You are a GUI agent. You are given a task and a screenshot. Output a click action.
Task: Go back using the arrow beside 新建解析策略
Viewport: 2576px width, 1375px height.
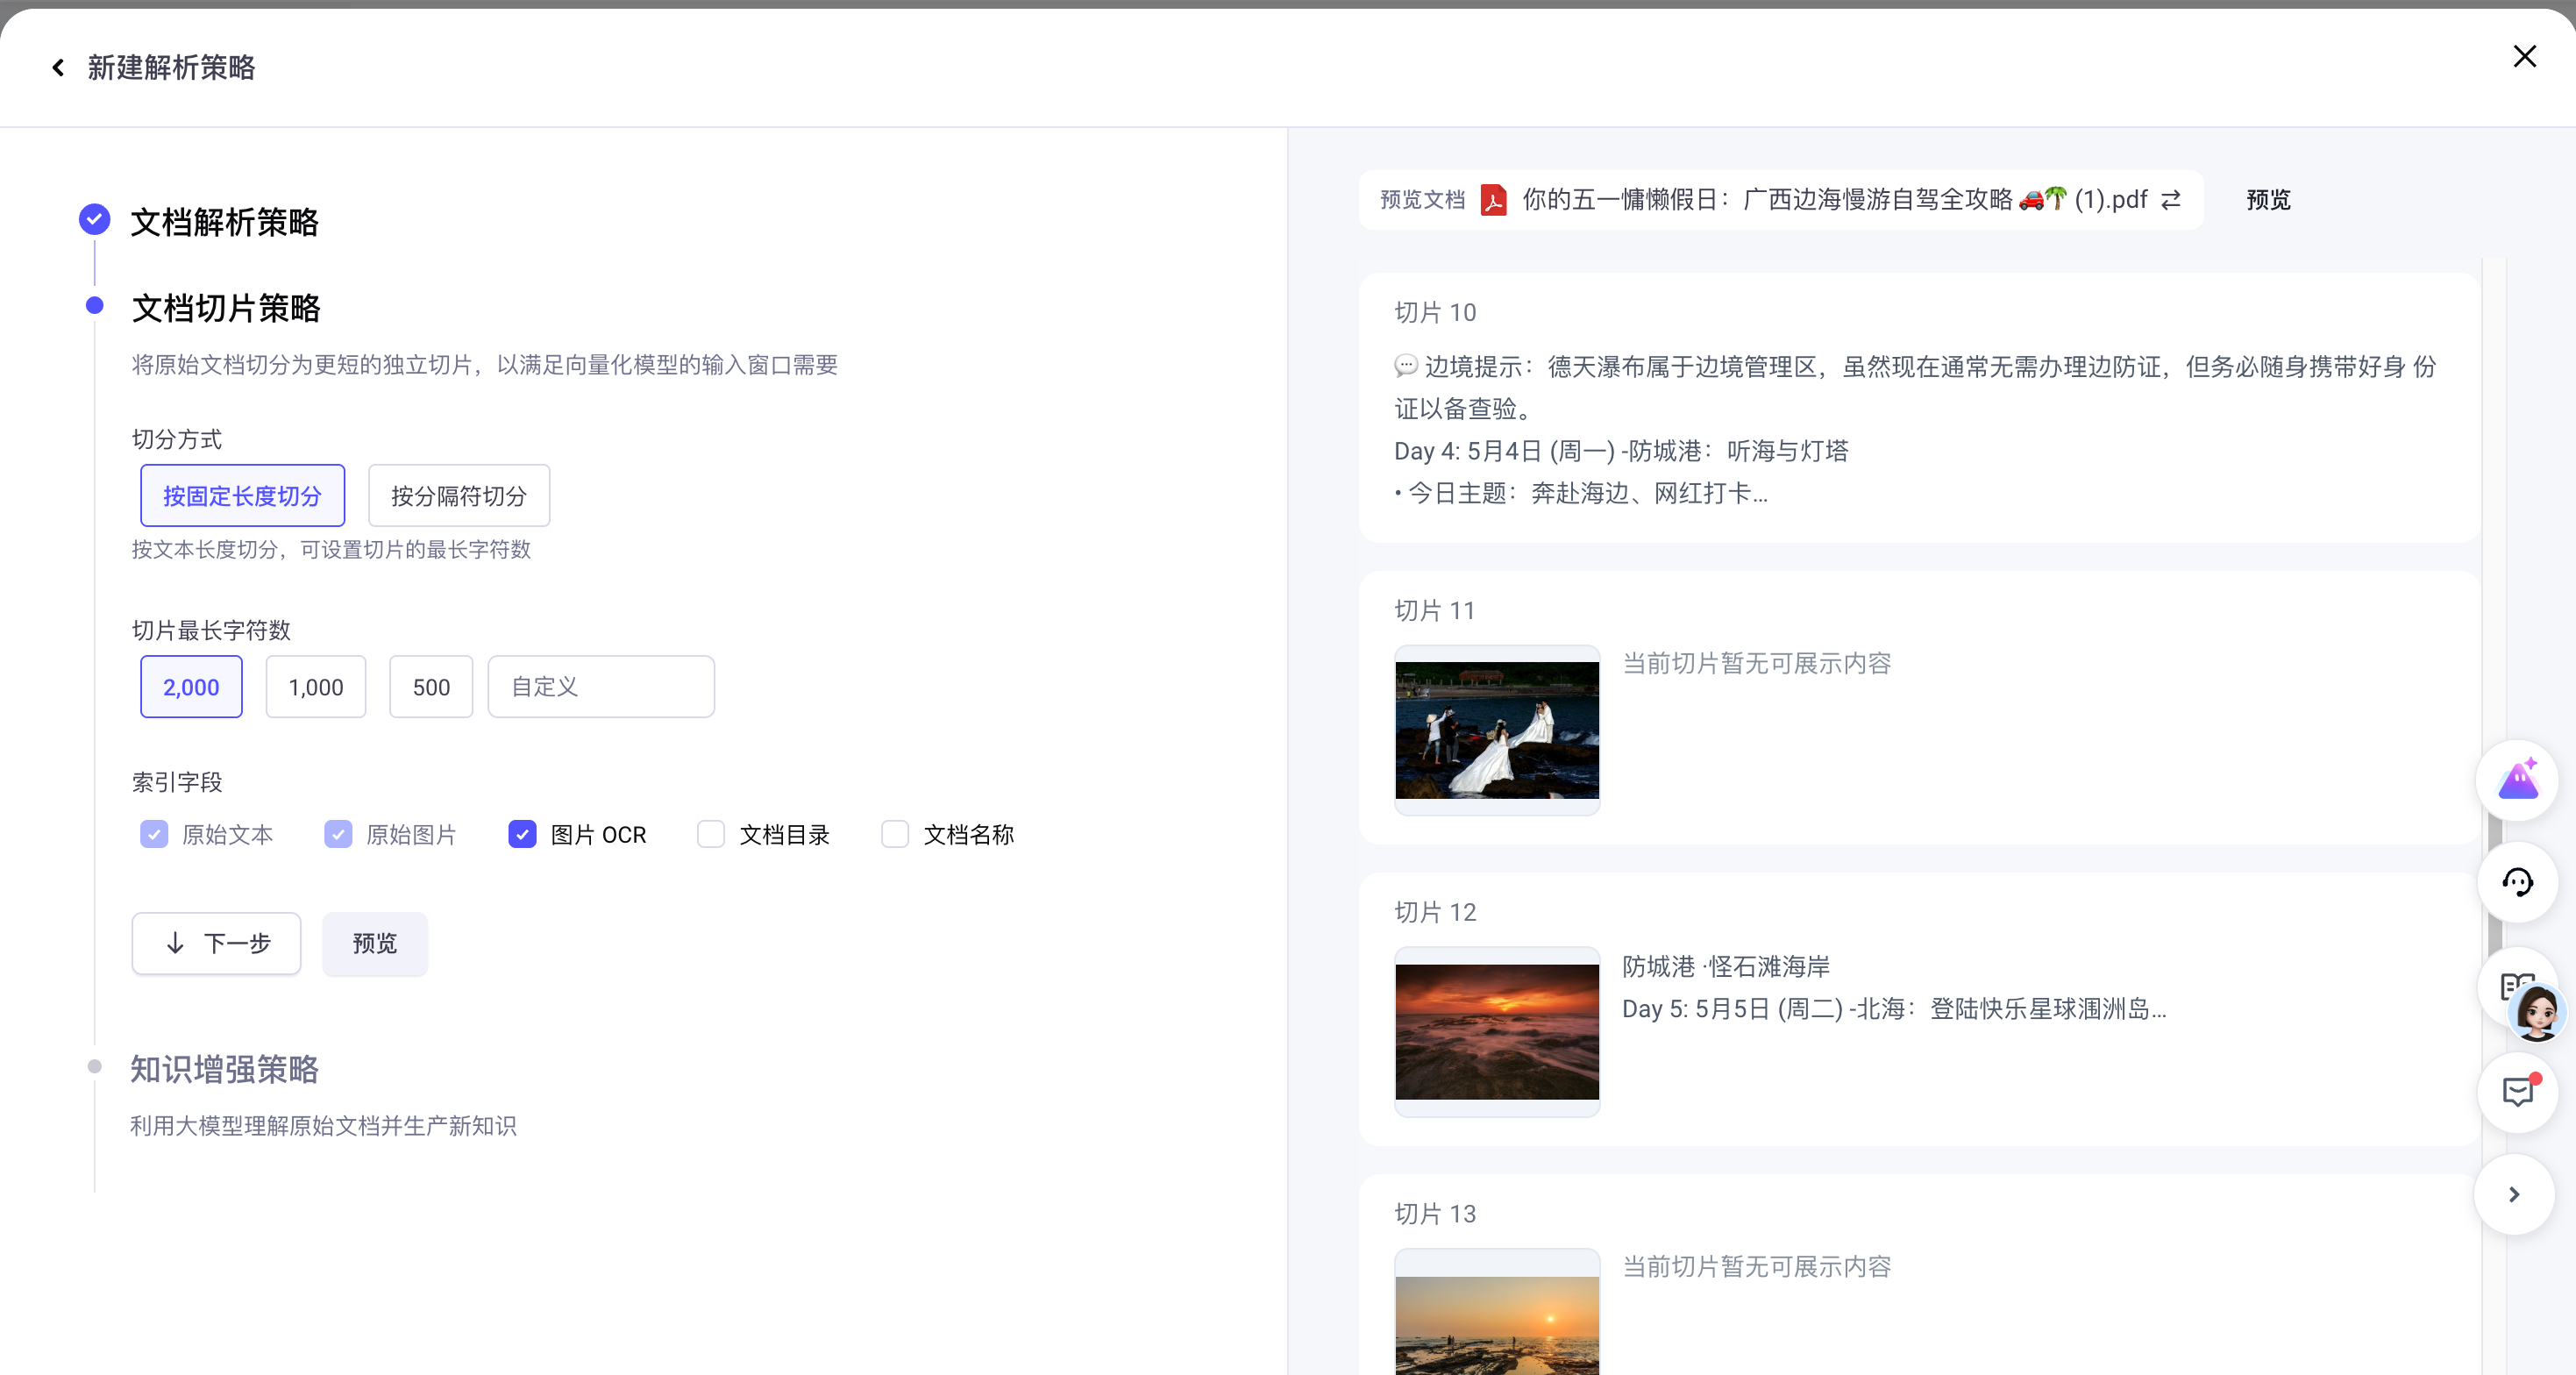58,67
